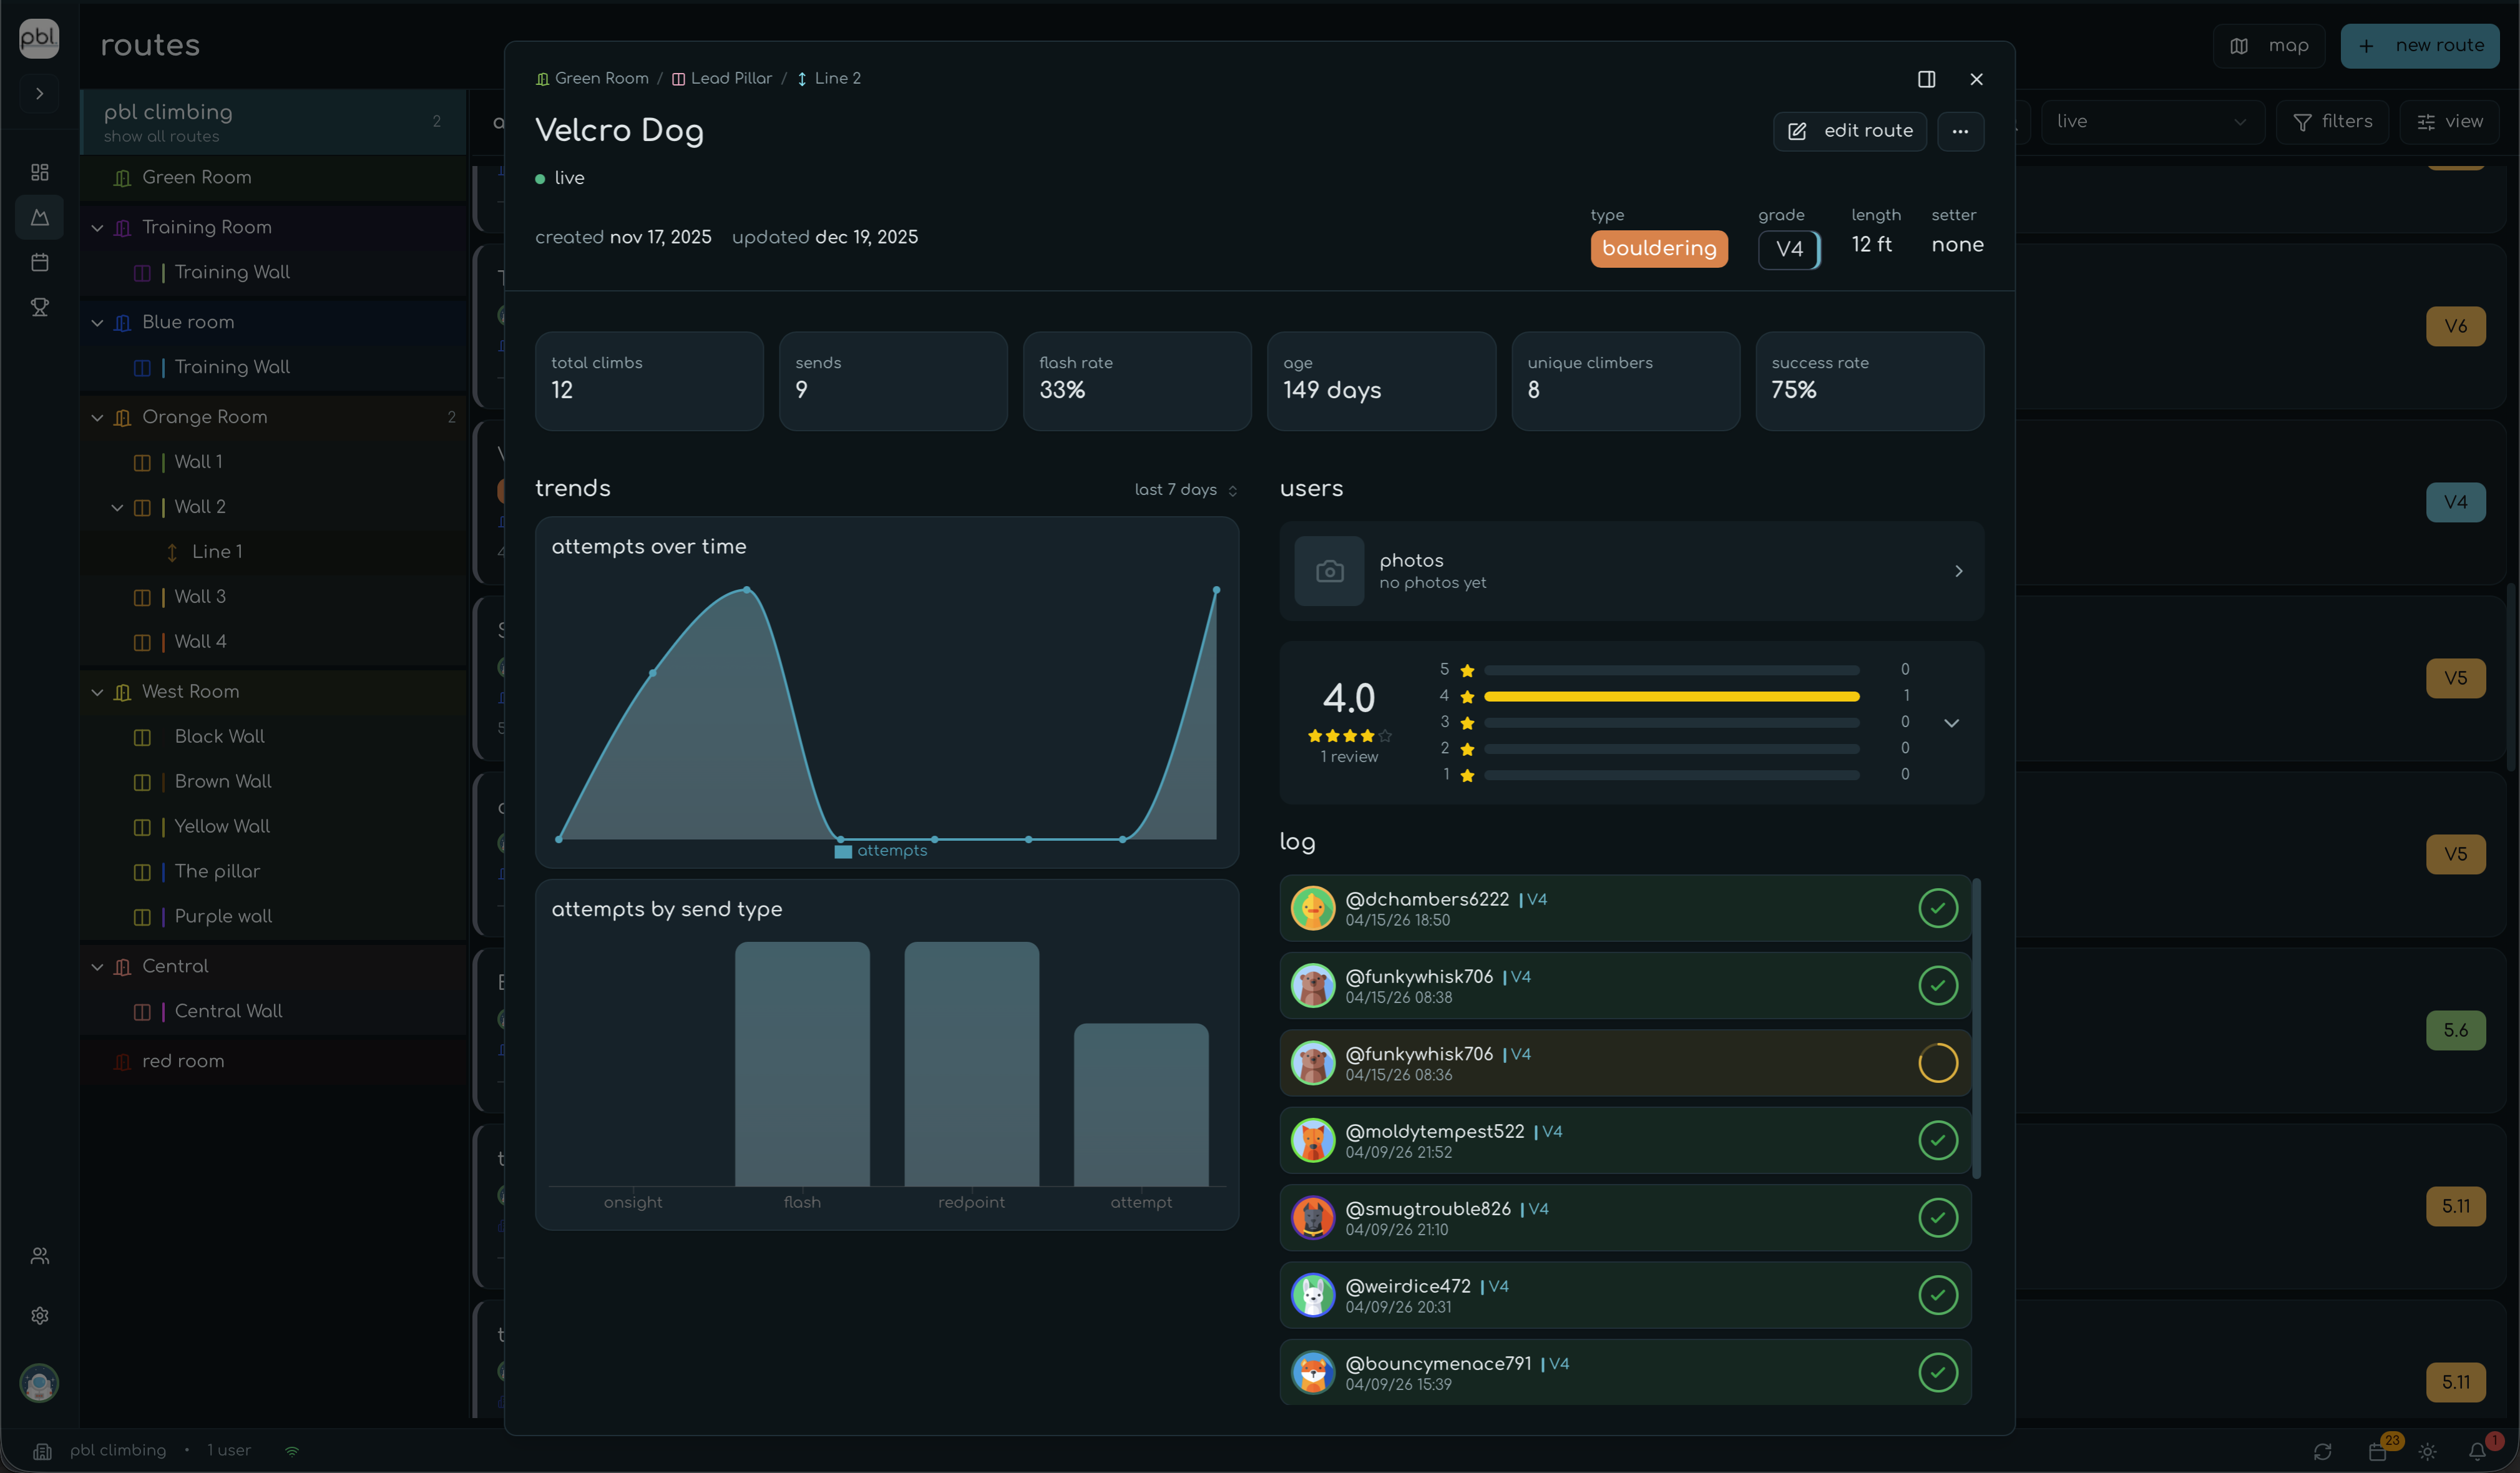The height and width of the screenshot is (1473, 2520).
Task: Click the routes mountain icon in sidebar
Action: tap(40, 217)
